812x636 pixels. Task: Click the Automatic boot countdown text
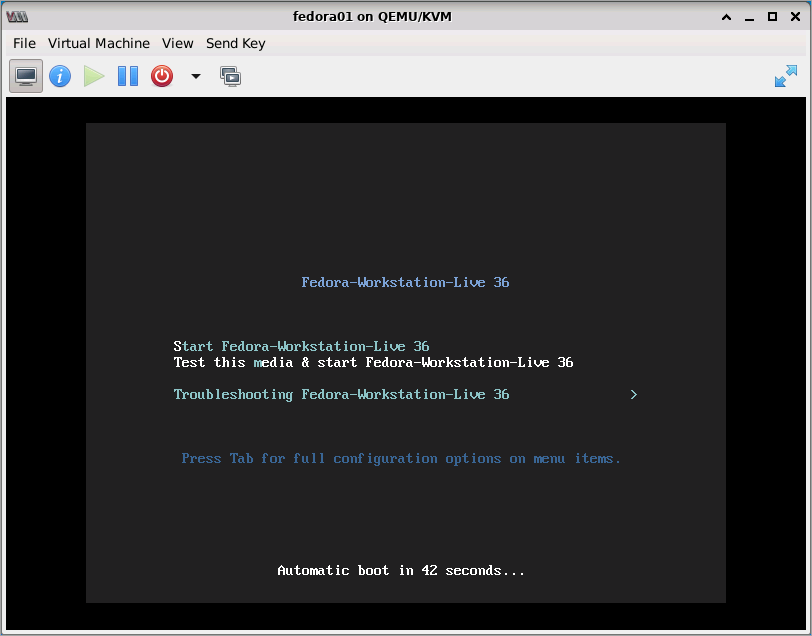[401, 570]
